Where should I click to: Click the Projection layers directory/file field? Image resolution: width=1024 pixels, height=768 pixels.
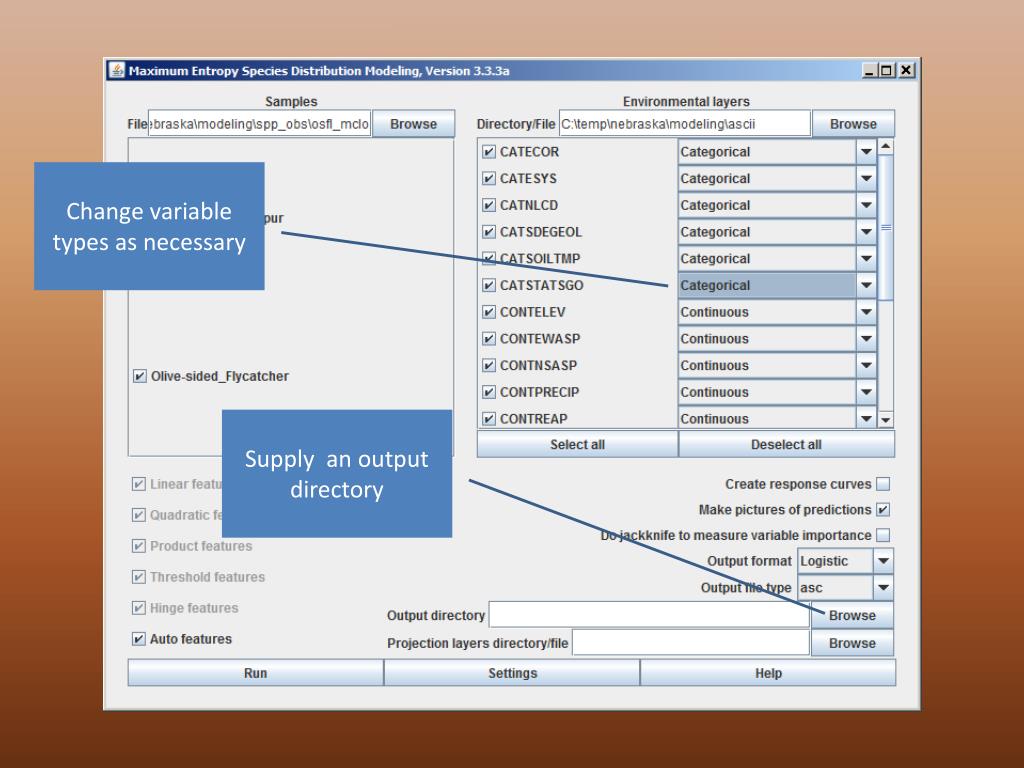691,643
